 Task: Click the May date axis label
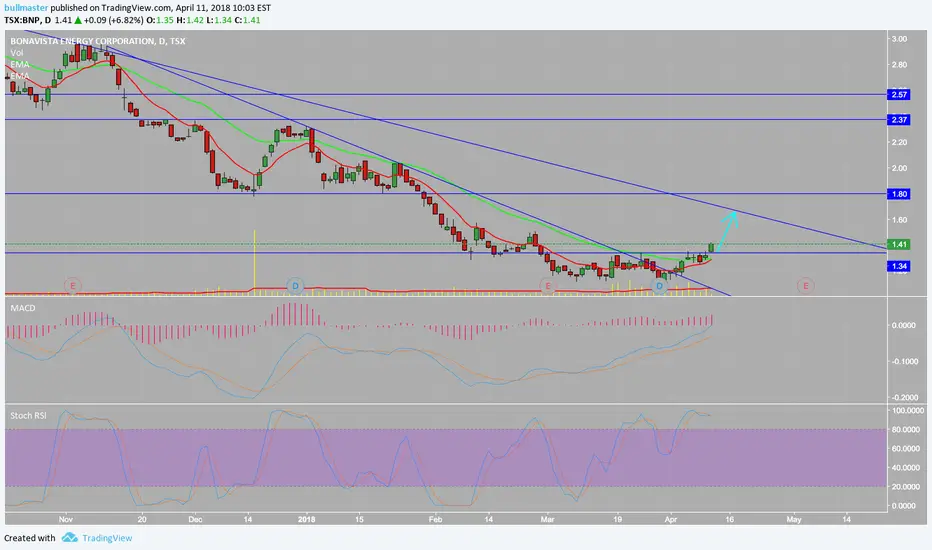pyautogui.click(x=794, y=519)
